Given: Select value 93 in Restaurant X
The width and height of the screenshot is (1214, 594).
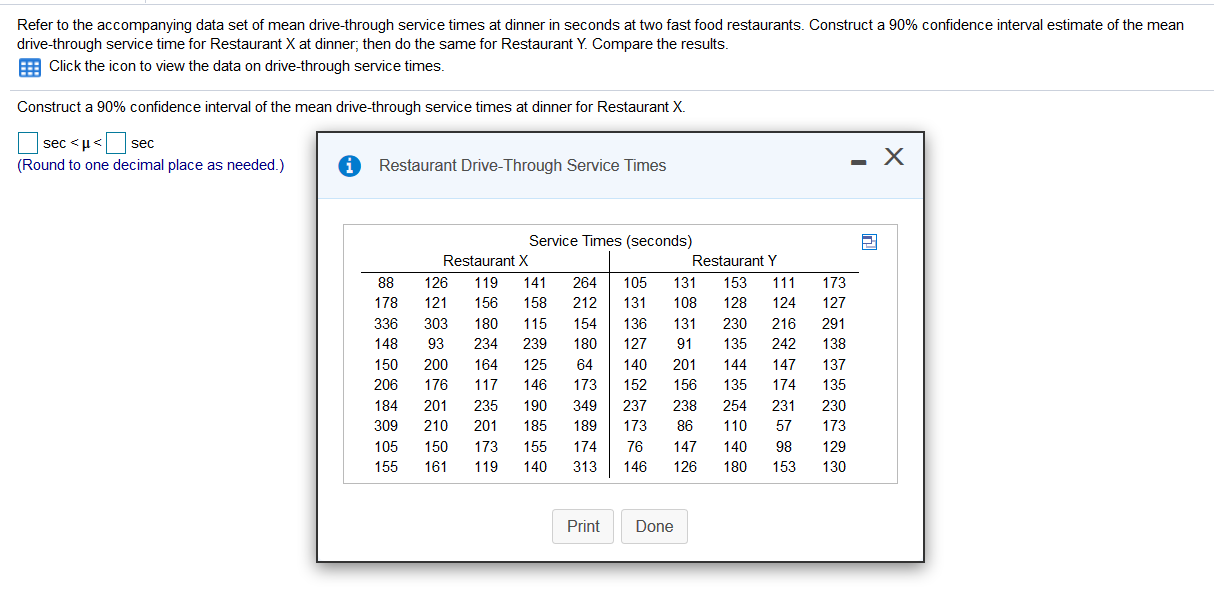Looking at the screenshot, I should pyautogui.click(x=436, y=344).
